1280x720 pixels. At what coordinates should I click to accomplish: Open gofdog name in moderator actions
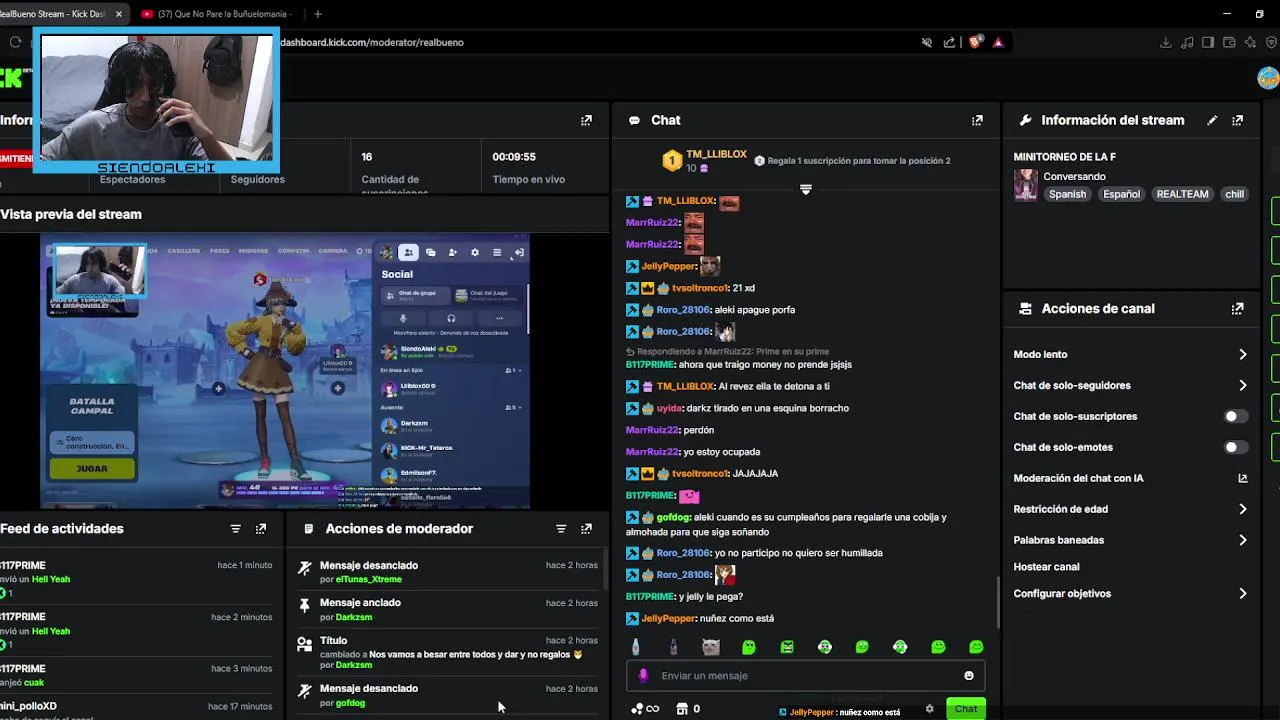[x=350, y=703]
